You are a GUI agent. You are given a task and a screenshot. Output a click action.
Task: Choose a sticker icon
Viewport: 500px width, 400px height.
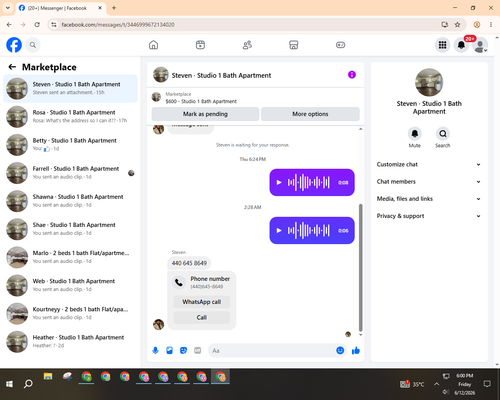pos(183,350)
